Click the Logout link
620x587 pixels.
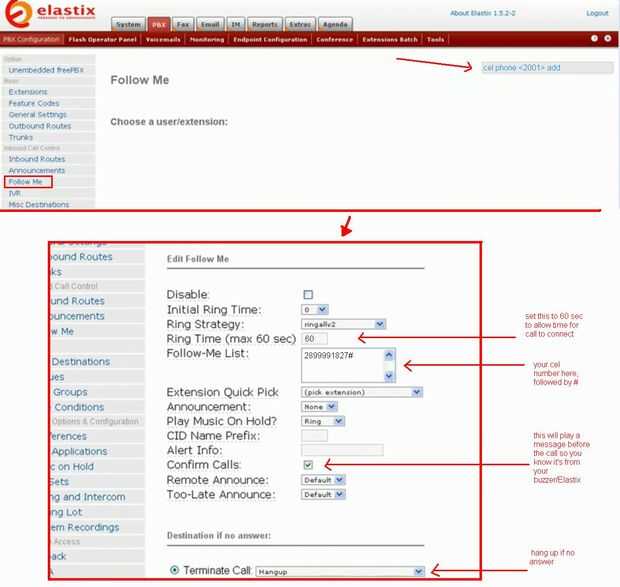(597, 13)
